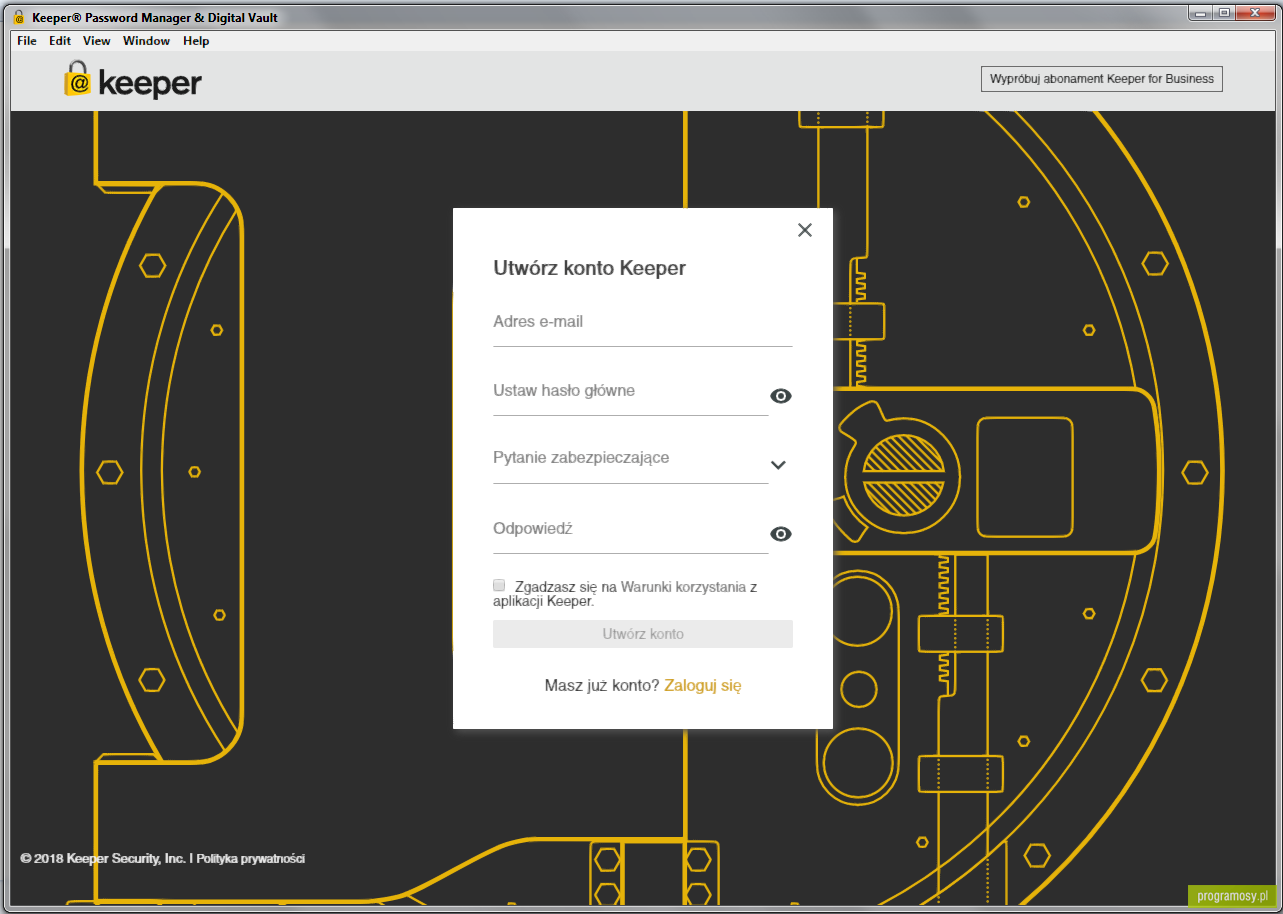Open the Warunki korzystania terms link
This screenshot has width=1283, height=914.
[683, 587]
